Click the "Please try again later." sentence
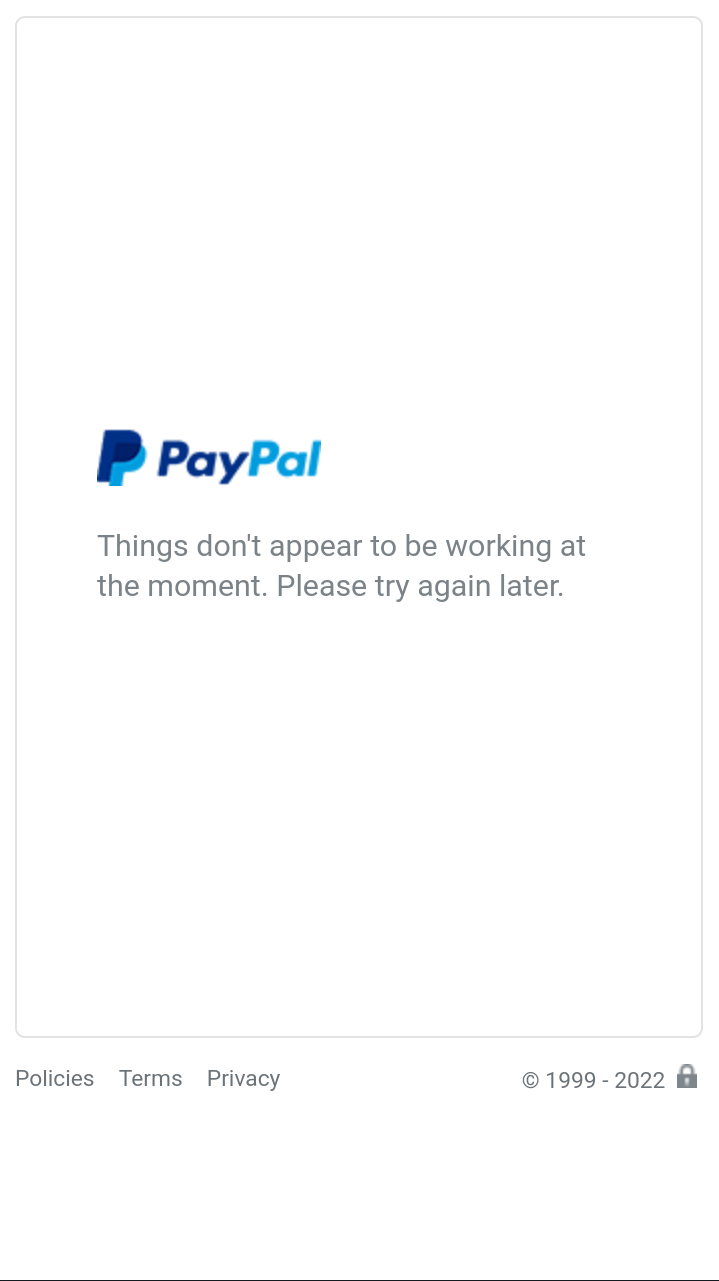 [420, 586]
